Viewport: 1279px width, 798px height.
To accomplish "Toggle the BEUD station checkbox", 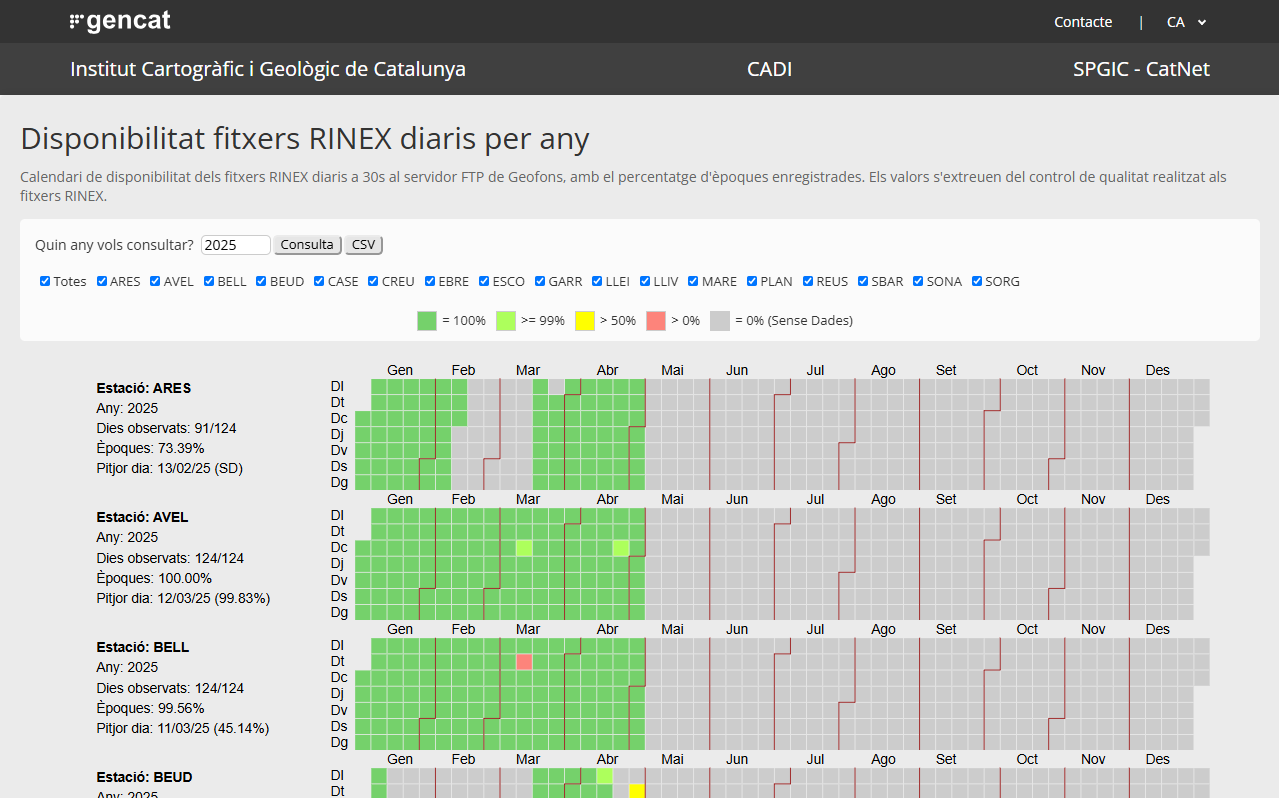I will tap(261, 281).
